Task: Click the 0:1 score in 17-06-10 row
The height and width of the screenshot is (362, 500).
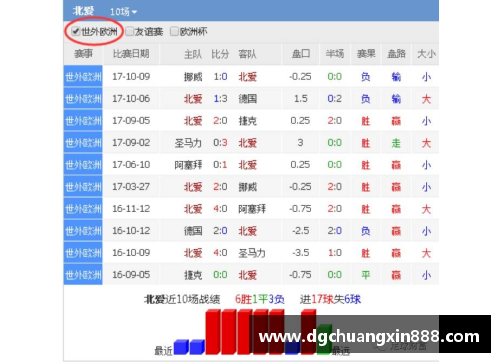Action: pyautogui.click(x=220, y=165)
